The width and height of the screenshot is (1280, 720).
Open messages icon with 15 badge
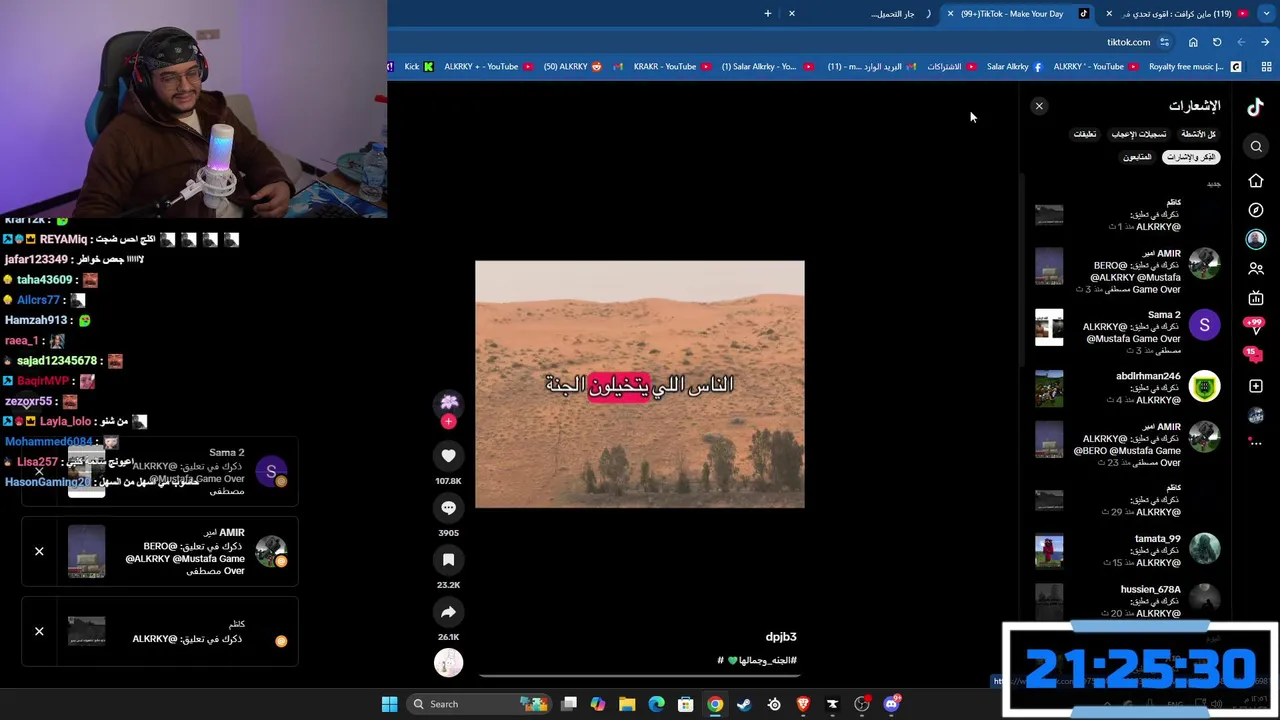pyautogui.click(x=1254, y=354)
